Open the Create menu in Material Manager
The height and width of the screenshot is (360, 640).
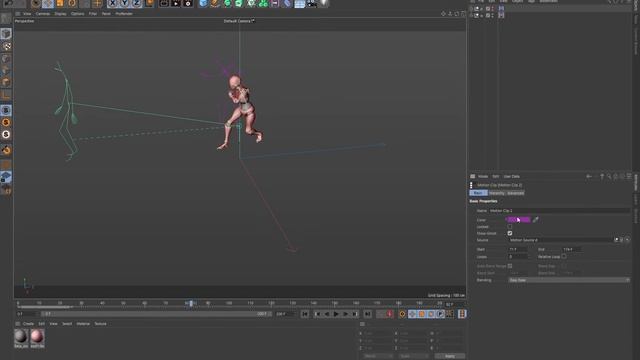coord(28,324)
